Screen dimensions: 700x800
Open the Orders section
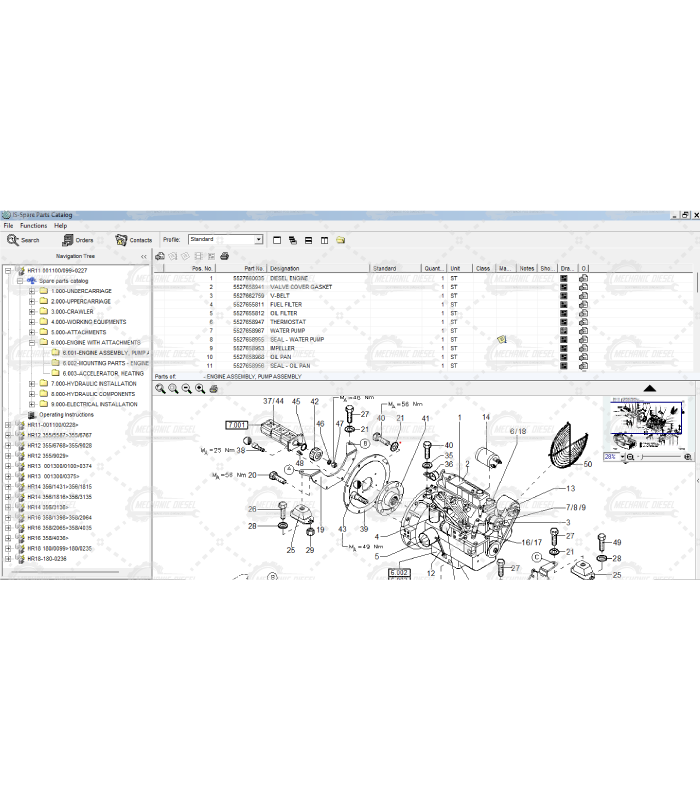[67, 240]
